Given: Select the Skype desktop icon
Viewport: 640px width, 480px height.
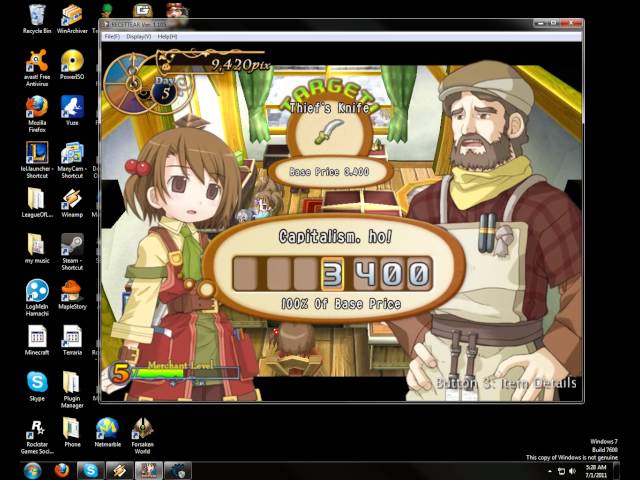Looking at the screenshot, I should [37, 387].
